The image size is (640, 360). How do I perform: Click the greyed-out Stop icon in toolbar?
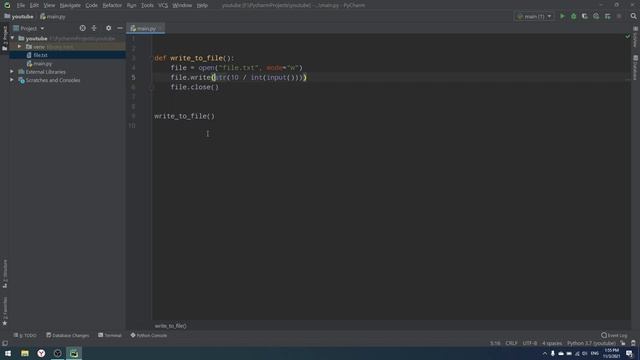pos(619,16)
